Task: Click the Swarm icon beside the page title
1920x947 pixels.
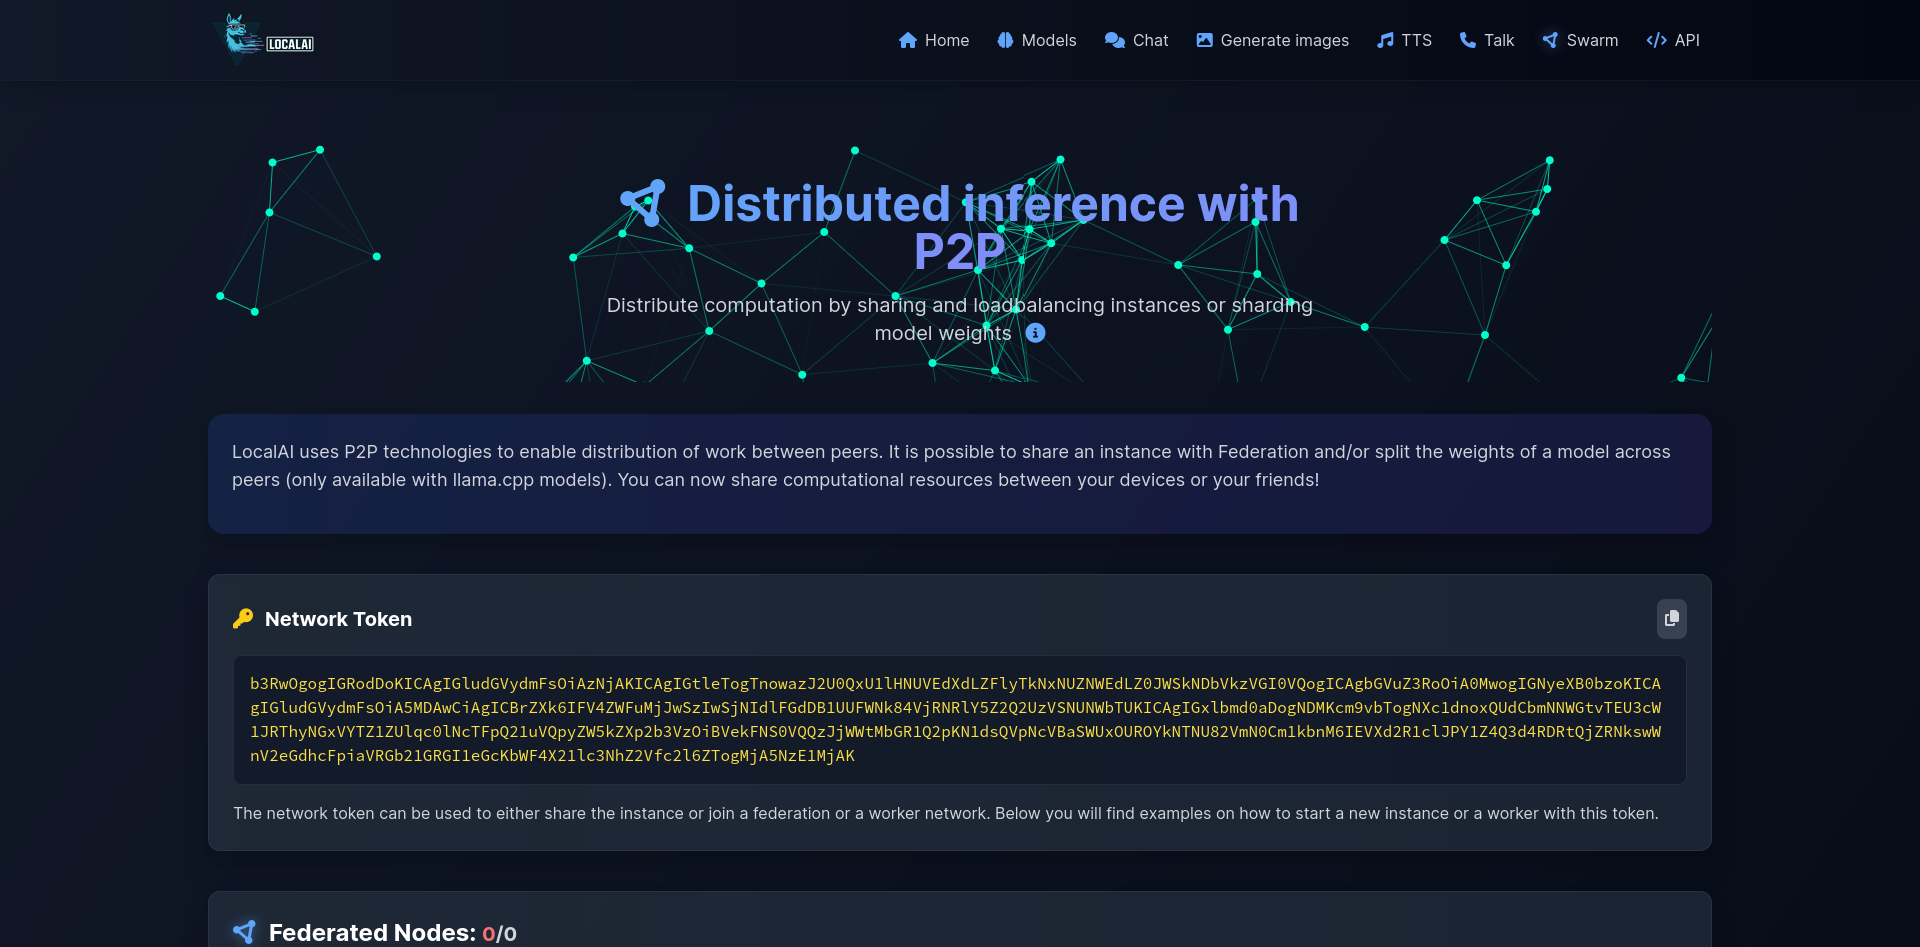Action: tap(646, 201)
